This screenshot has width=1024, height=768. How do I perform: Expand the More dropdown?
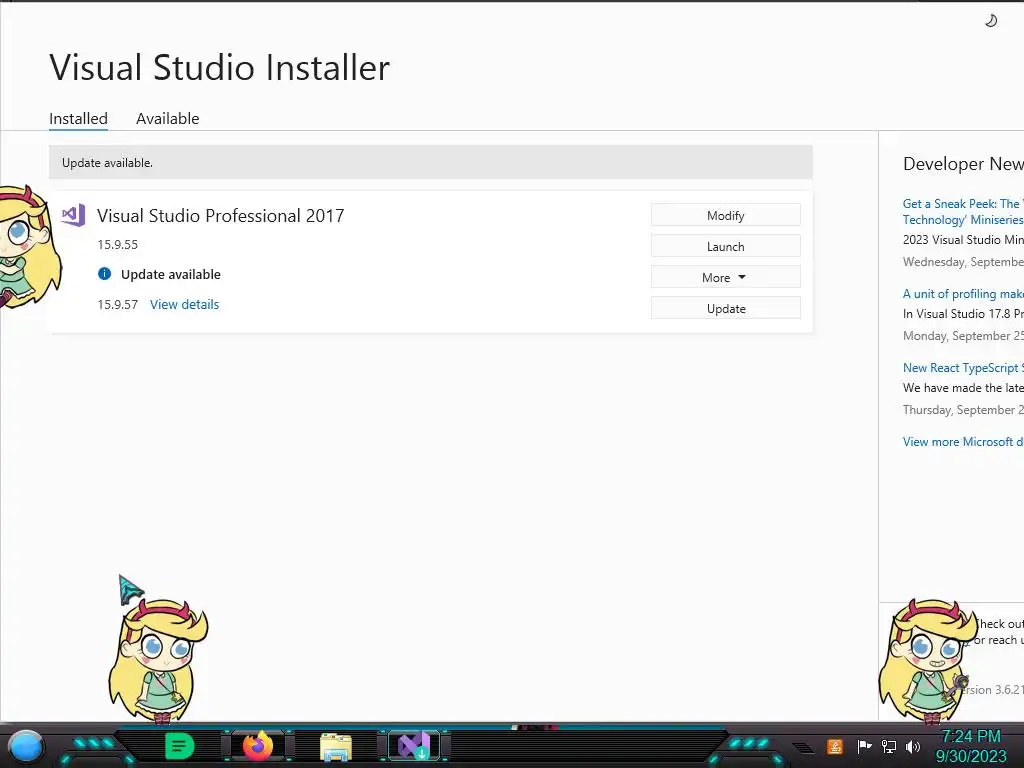(x=726, y=277)
